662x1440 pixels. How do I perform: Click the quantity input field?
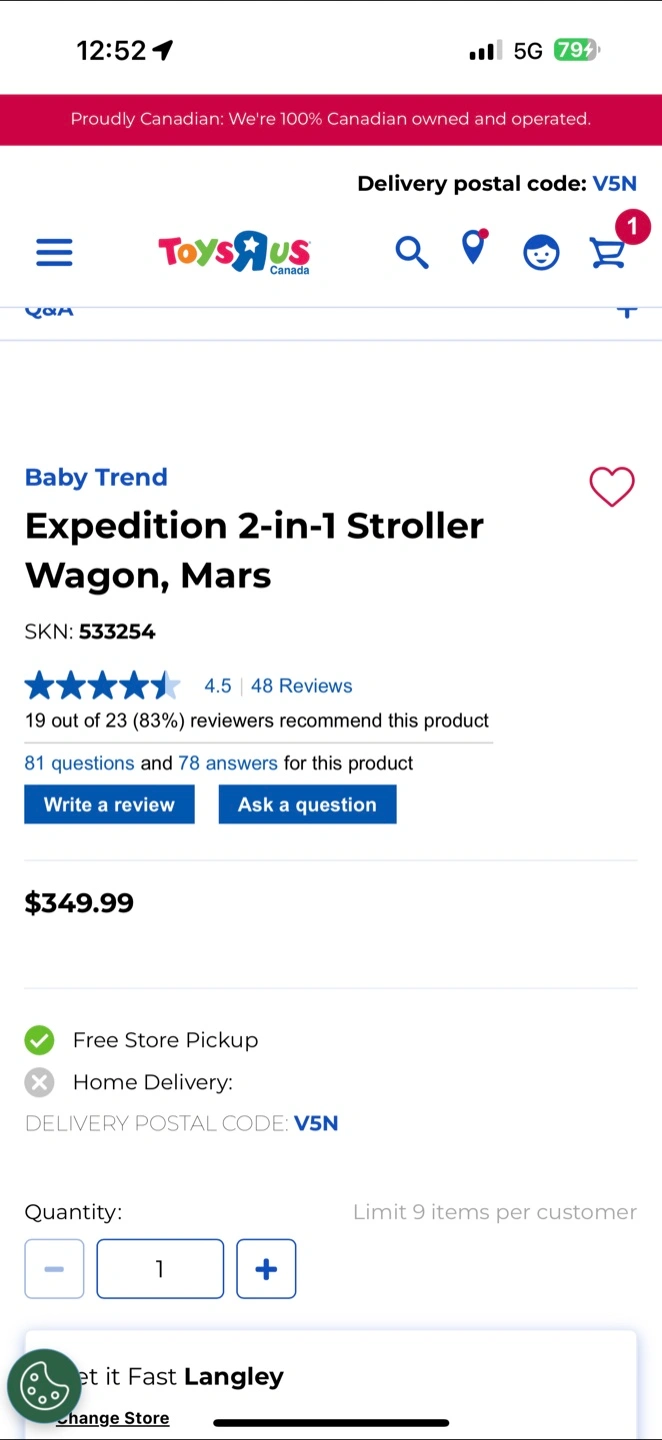tap(160, 1269)
